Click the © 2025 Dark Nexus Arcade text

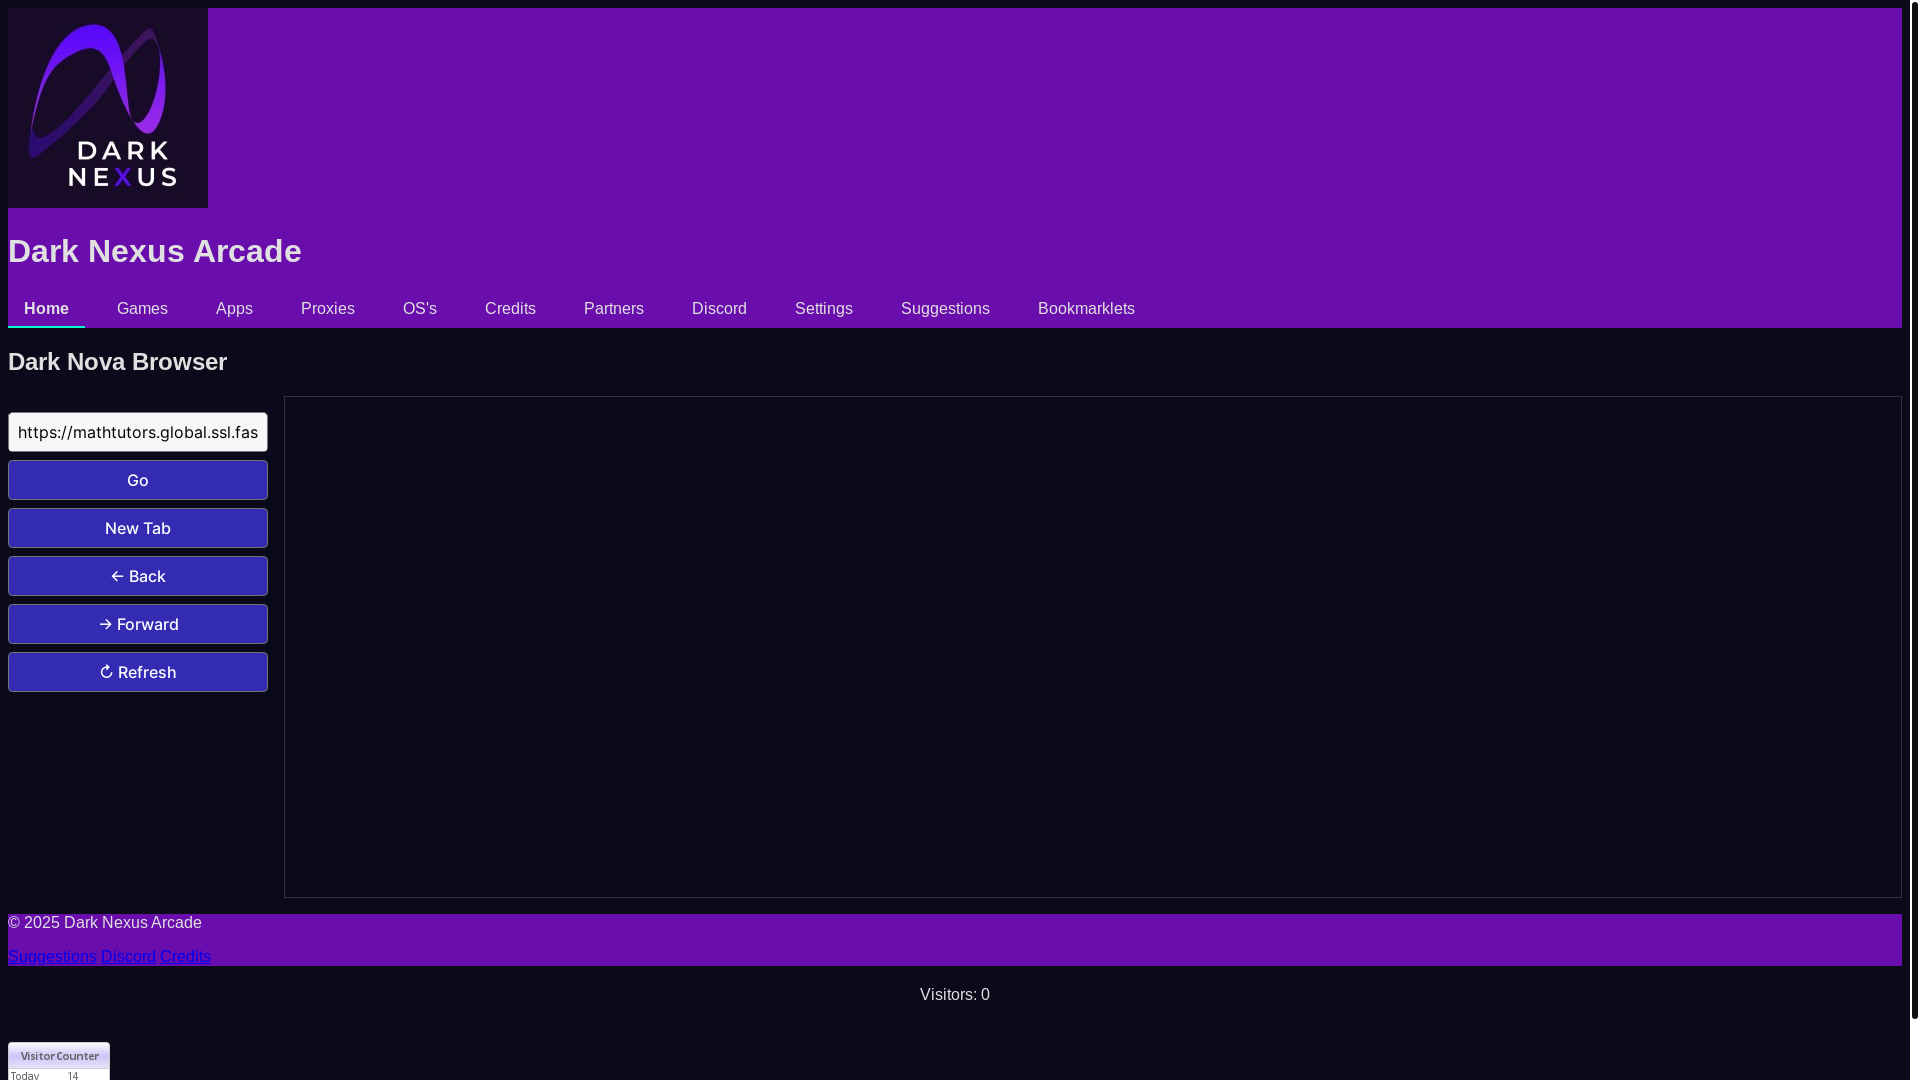point(105,923)
